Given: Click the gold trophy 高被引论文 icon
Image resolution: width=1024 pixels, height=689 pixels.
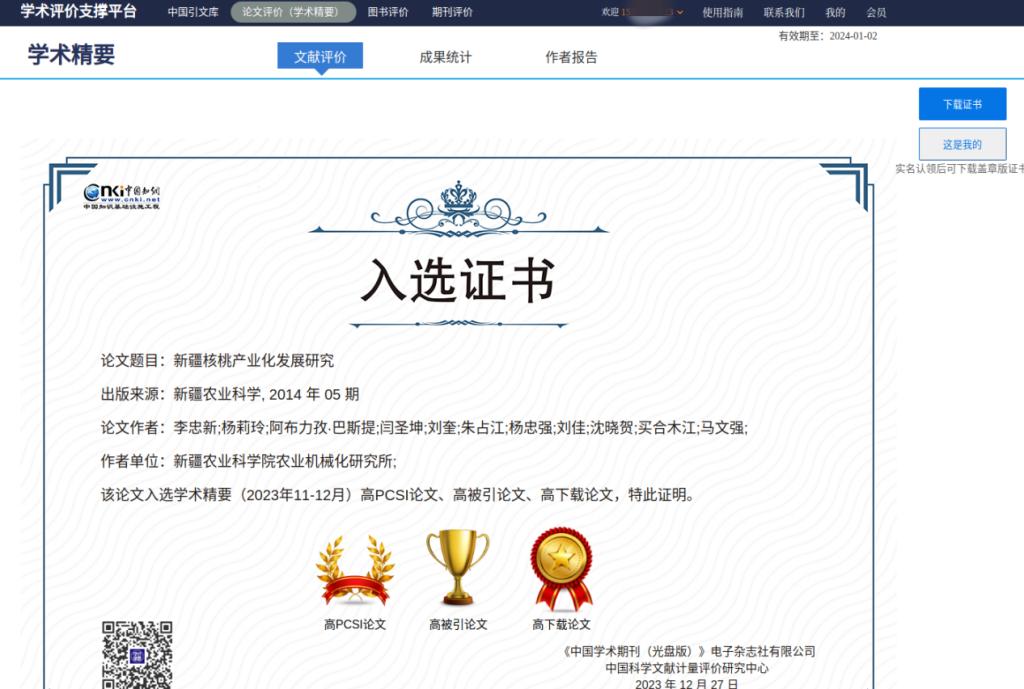Looking at the screenshot, I should pos(458,567).
